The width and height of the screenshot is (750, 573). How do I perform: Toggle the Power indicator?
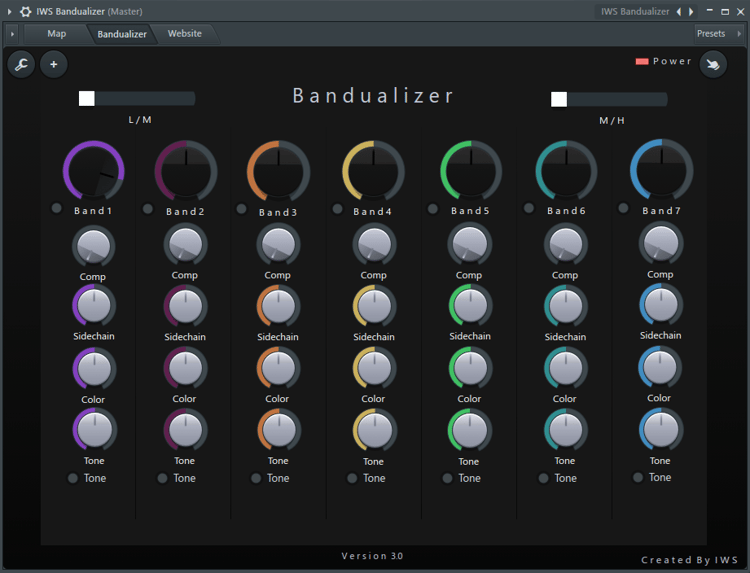[x=642, y=61]
